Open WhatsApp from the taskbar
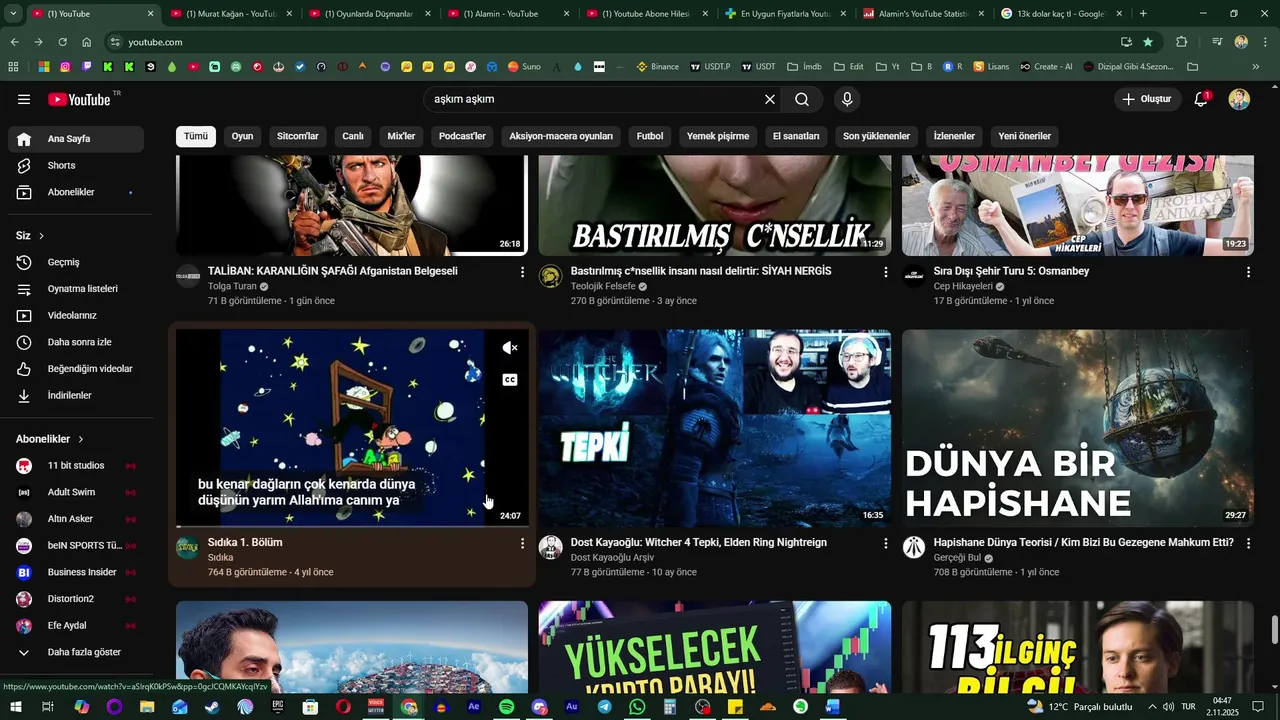Screen dimensions: 1280x720 [637, 707]
